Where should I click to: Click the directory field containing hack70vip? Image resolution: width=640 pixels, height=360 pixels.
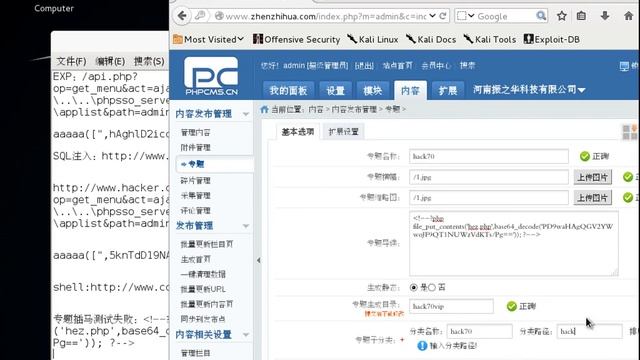[x=451, y=306]
